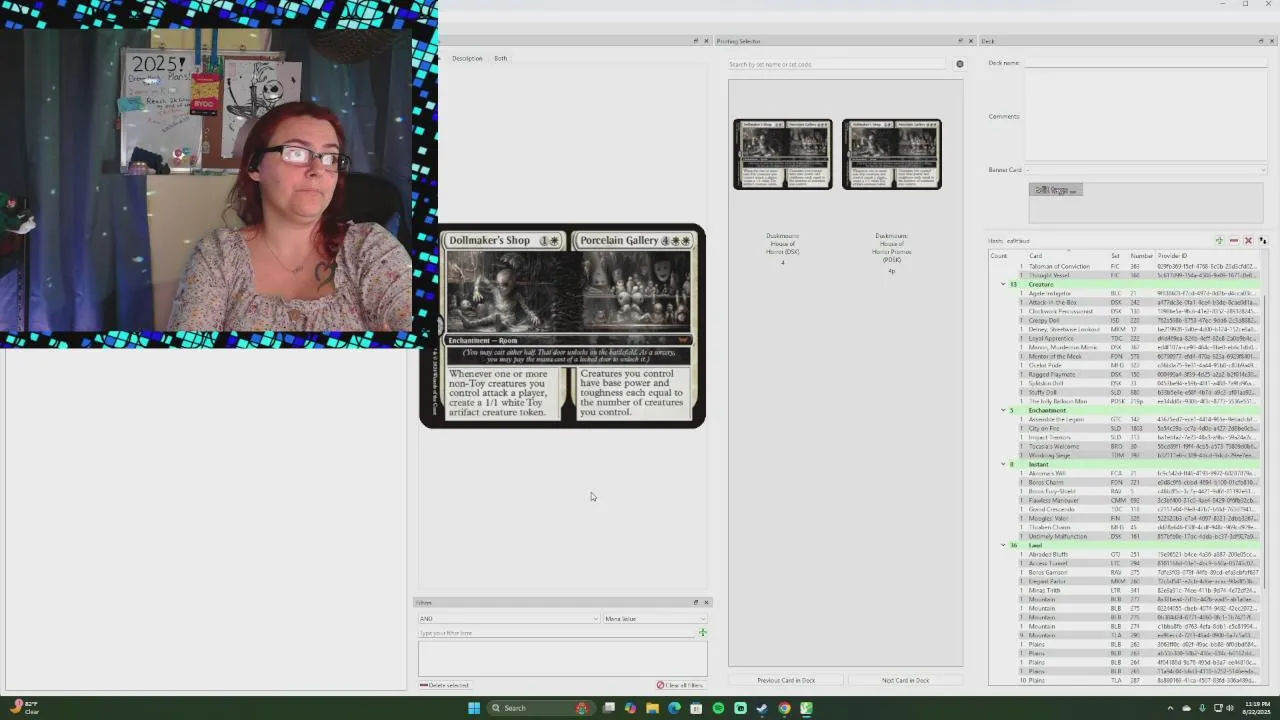Click the tag button under Banner Card

(x=1055, y=190)
